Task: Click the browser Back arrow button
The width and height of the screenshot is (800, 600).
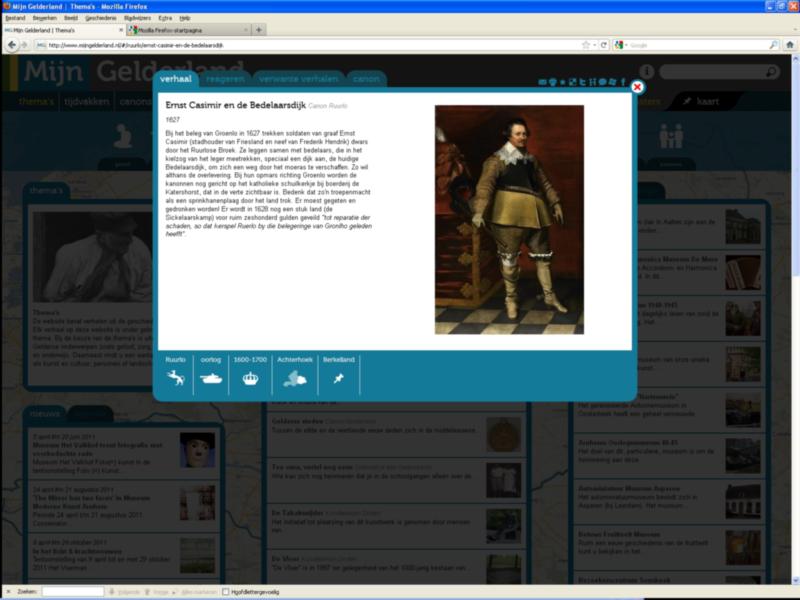Action: [x=11, y=45]
